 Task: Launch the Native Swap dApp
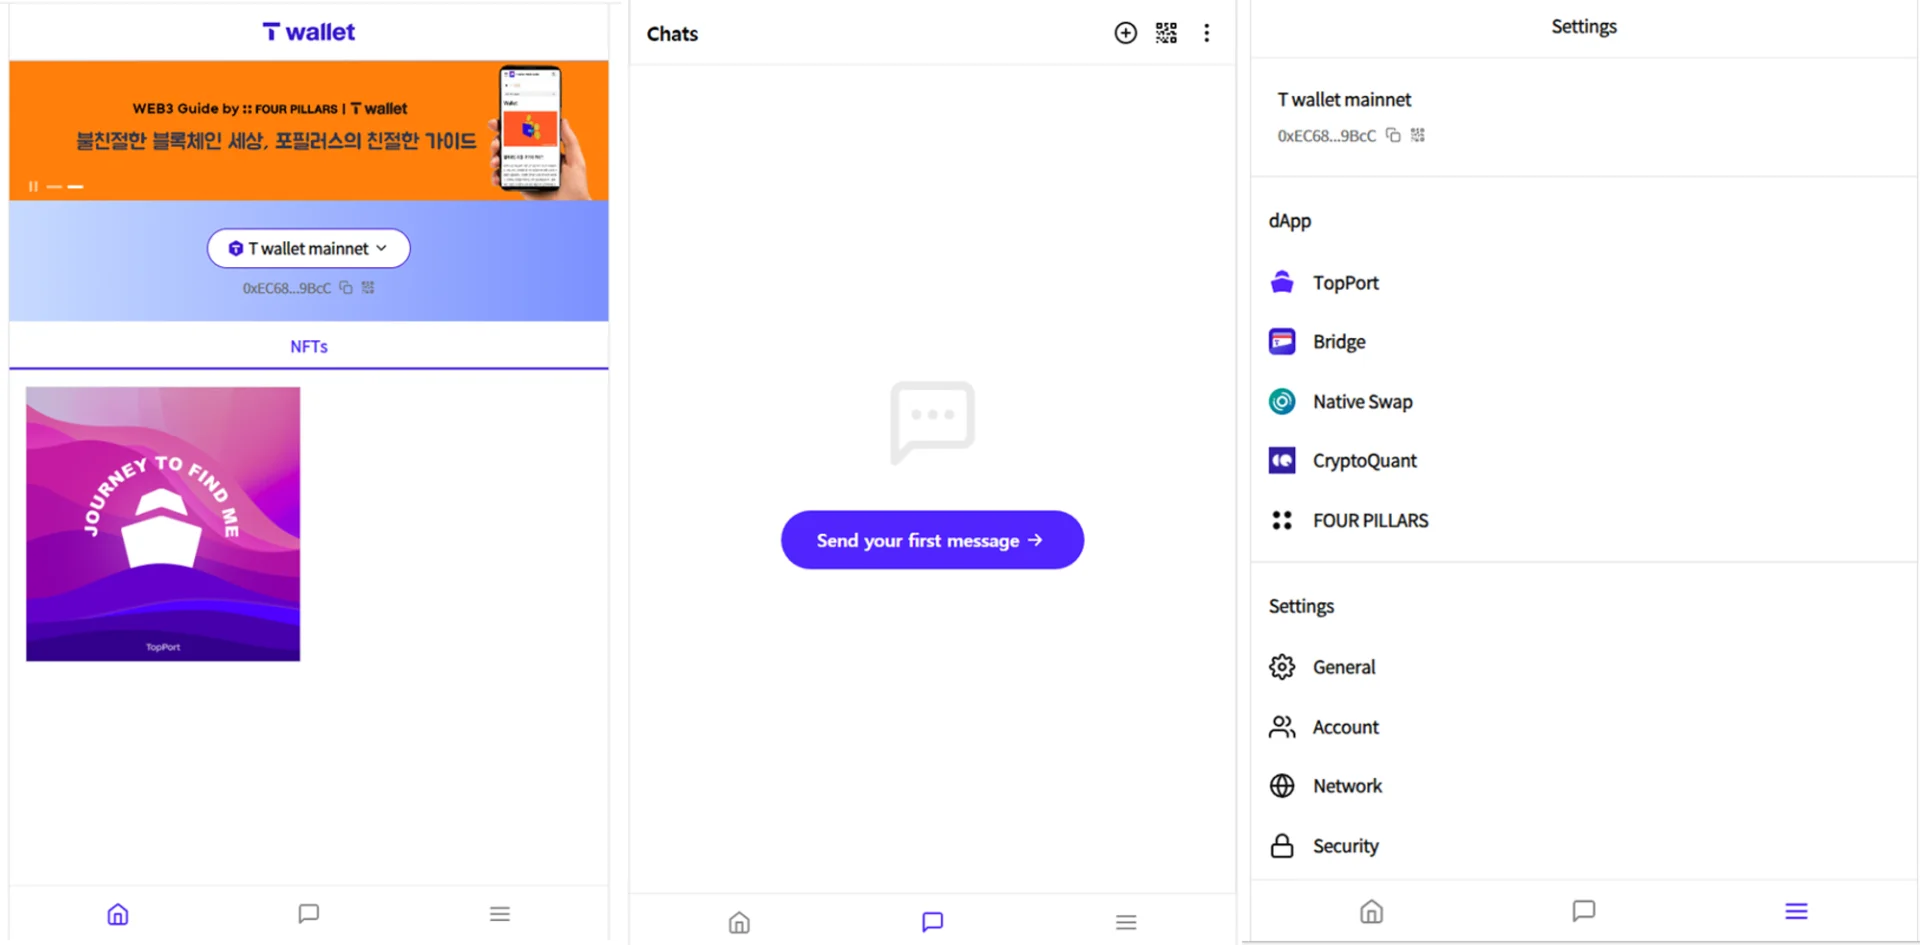1361,402
